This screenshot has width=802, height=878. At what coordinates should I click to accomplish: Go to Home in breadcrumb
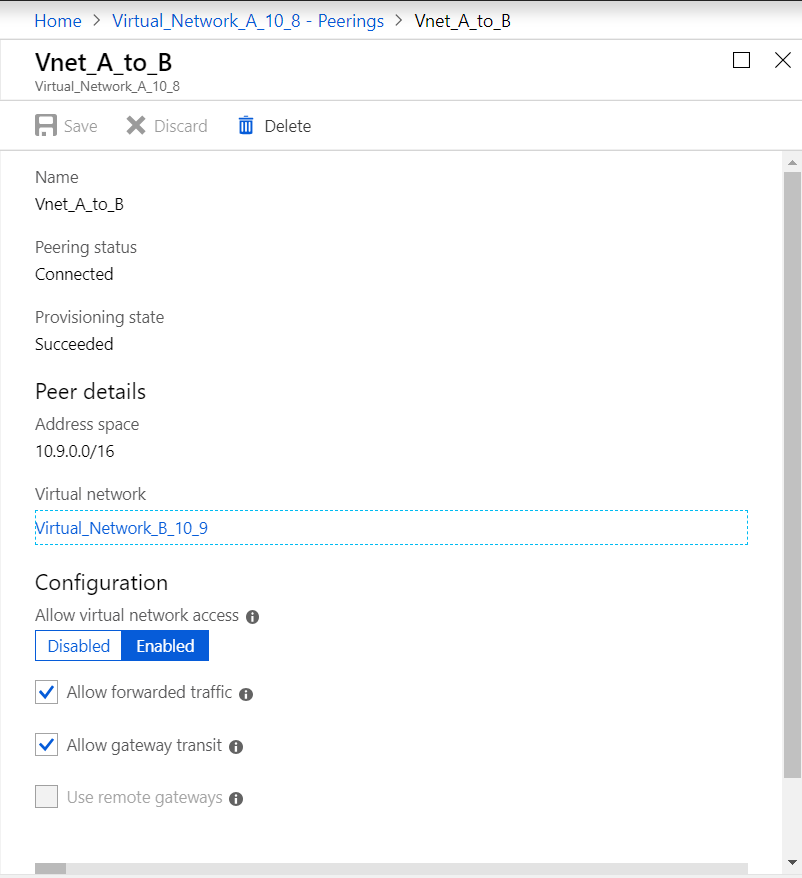click(58, 20)
